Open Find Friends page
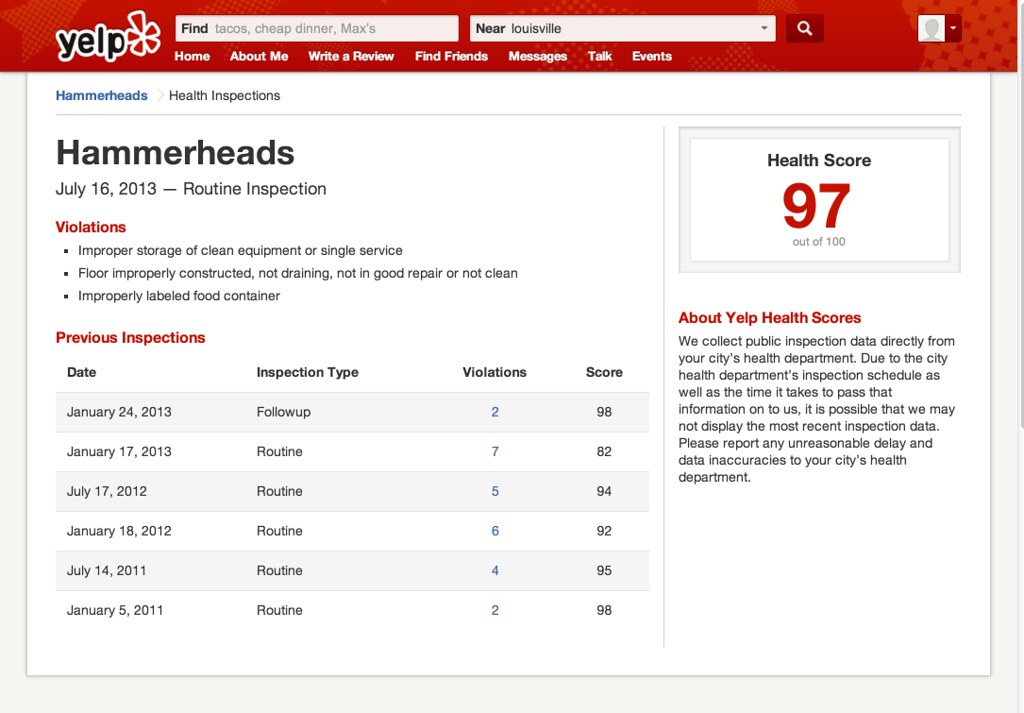Screen dimensions: 1024x713 [451, 56]
